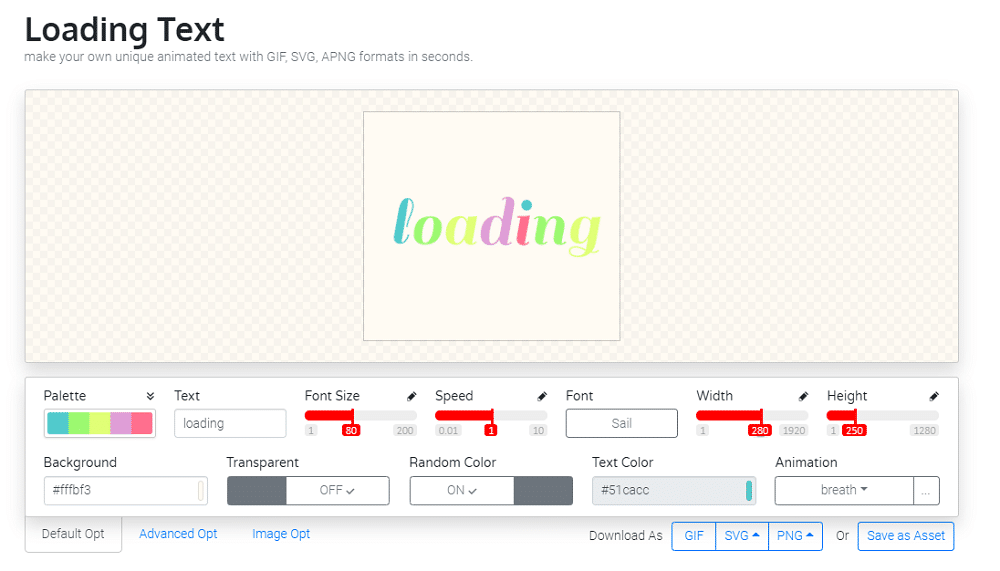Image resolution: width=1000 pixels, height=571 pixels.
Task: Click the edit pencil icon beside Font Size
Action: (411, 397)
